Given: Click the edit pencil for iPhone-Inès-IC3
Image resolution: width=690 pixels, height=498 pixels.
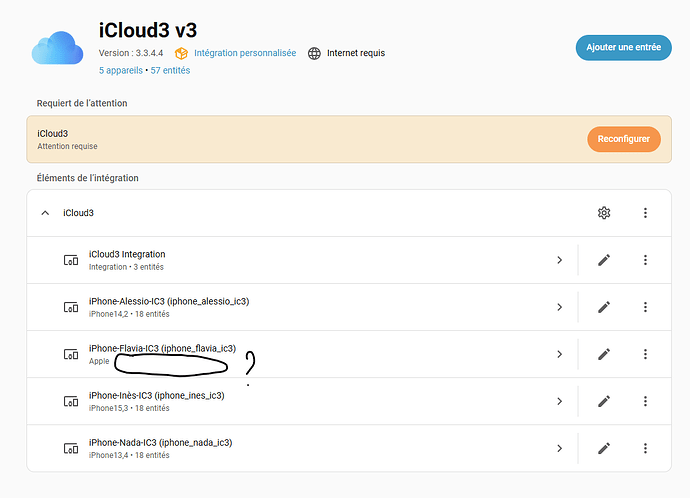Looking at the screenshot, I should (x=604, y=401).
